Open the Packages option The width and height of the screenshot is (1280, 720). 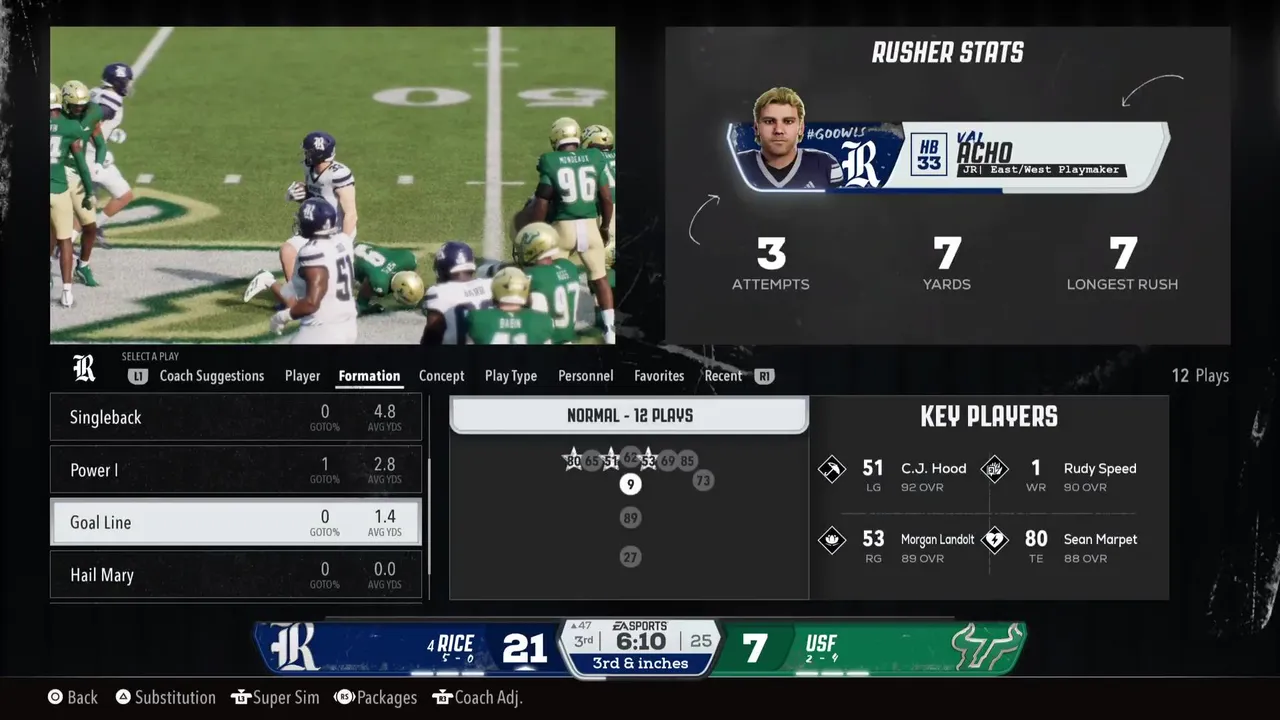pyautogui.click(x=387, y=697)
